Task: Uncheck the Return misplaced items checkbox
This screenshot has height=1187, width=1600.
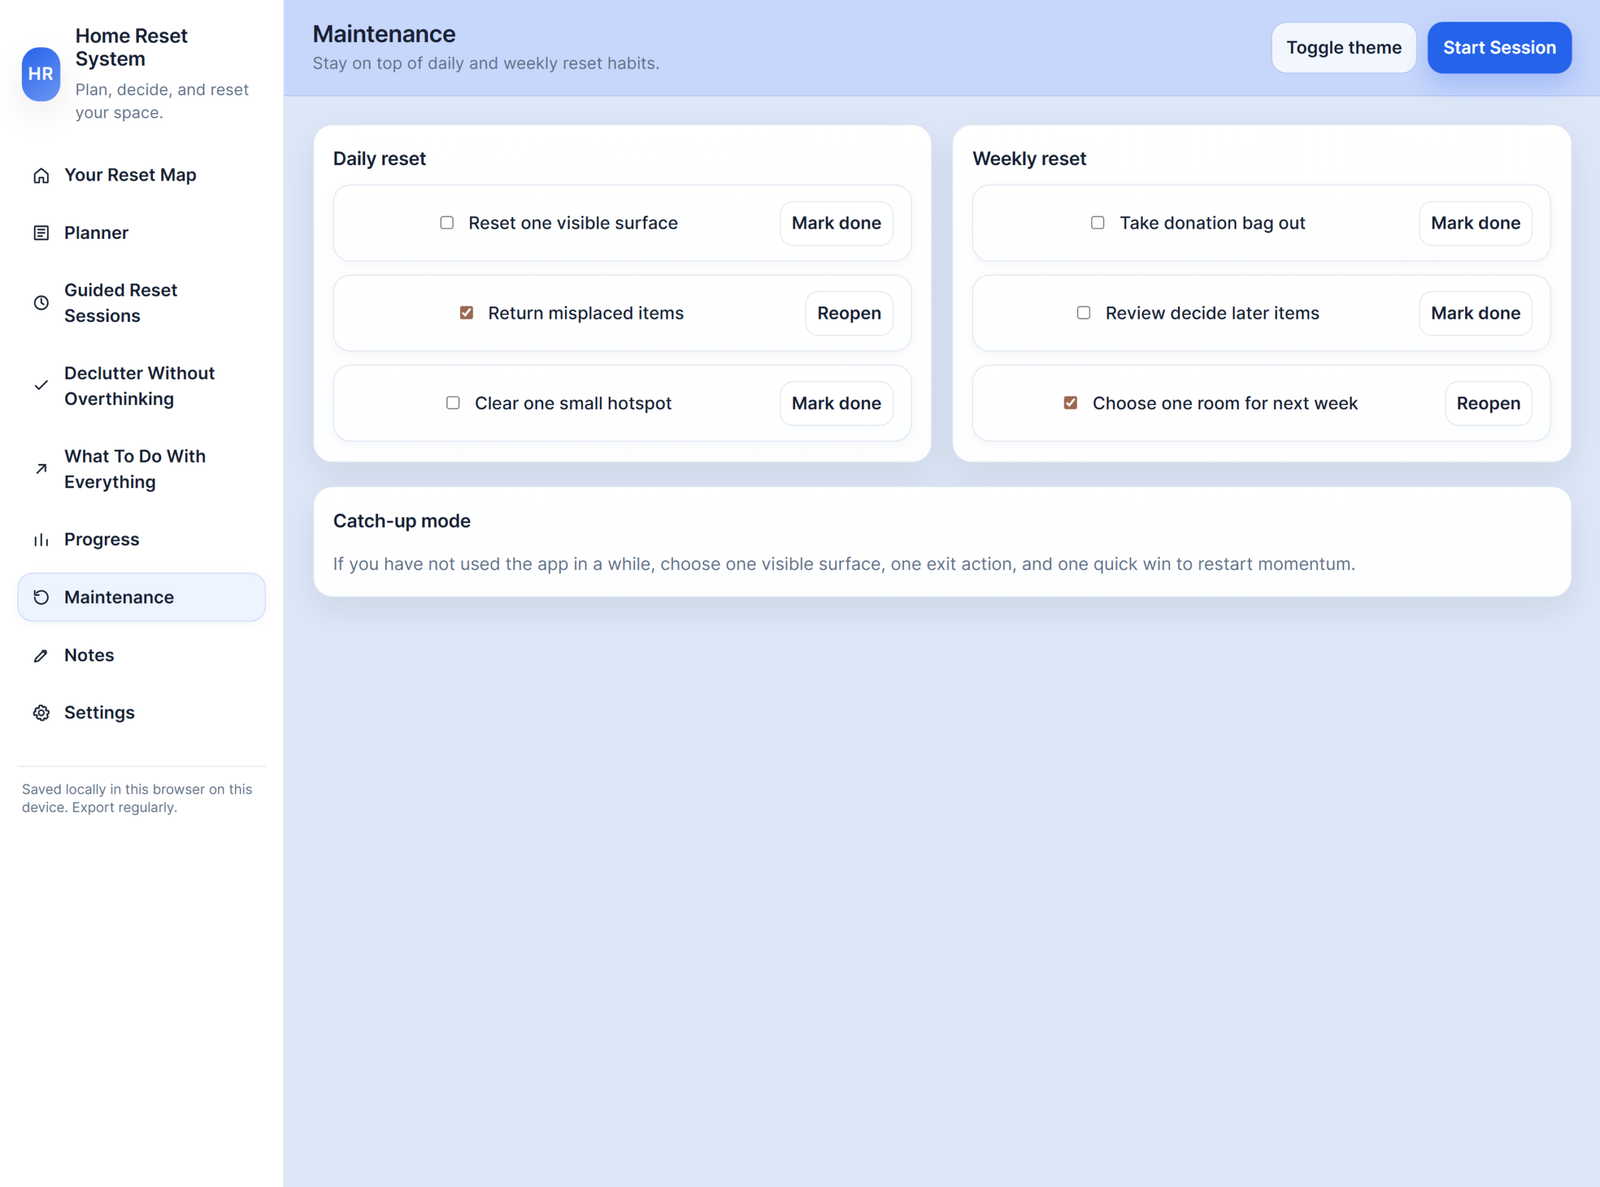Action: (x=466, y=313)
